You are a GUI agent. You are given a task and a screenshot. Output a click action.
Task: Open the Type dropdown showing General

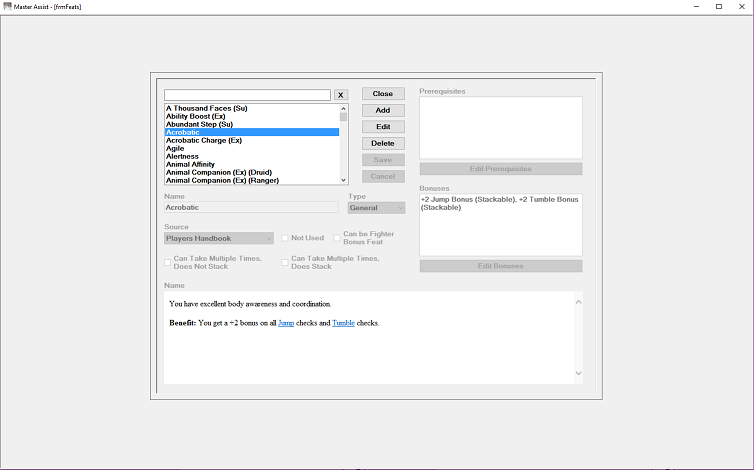pyautogui.click(x=377, y=208)
